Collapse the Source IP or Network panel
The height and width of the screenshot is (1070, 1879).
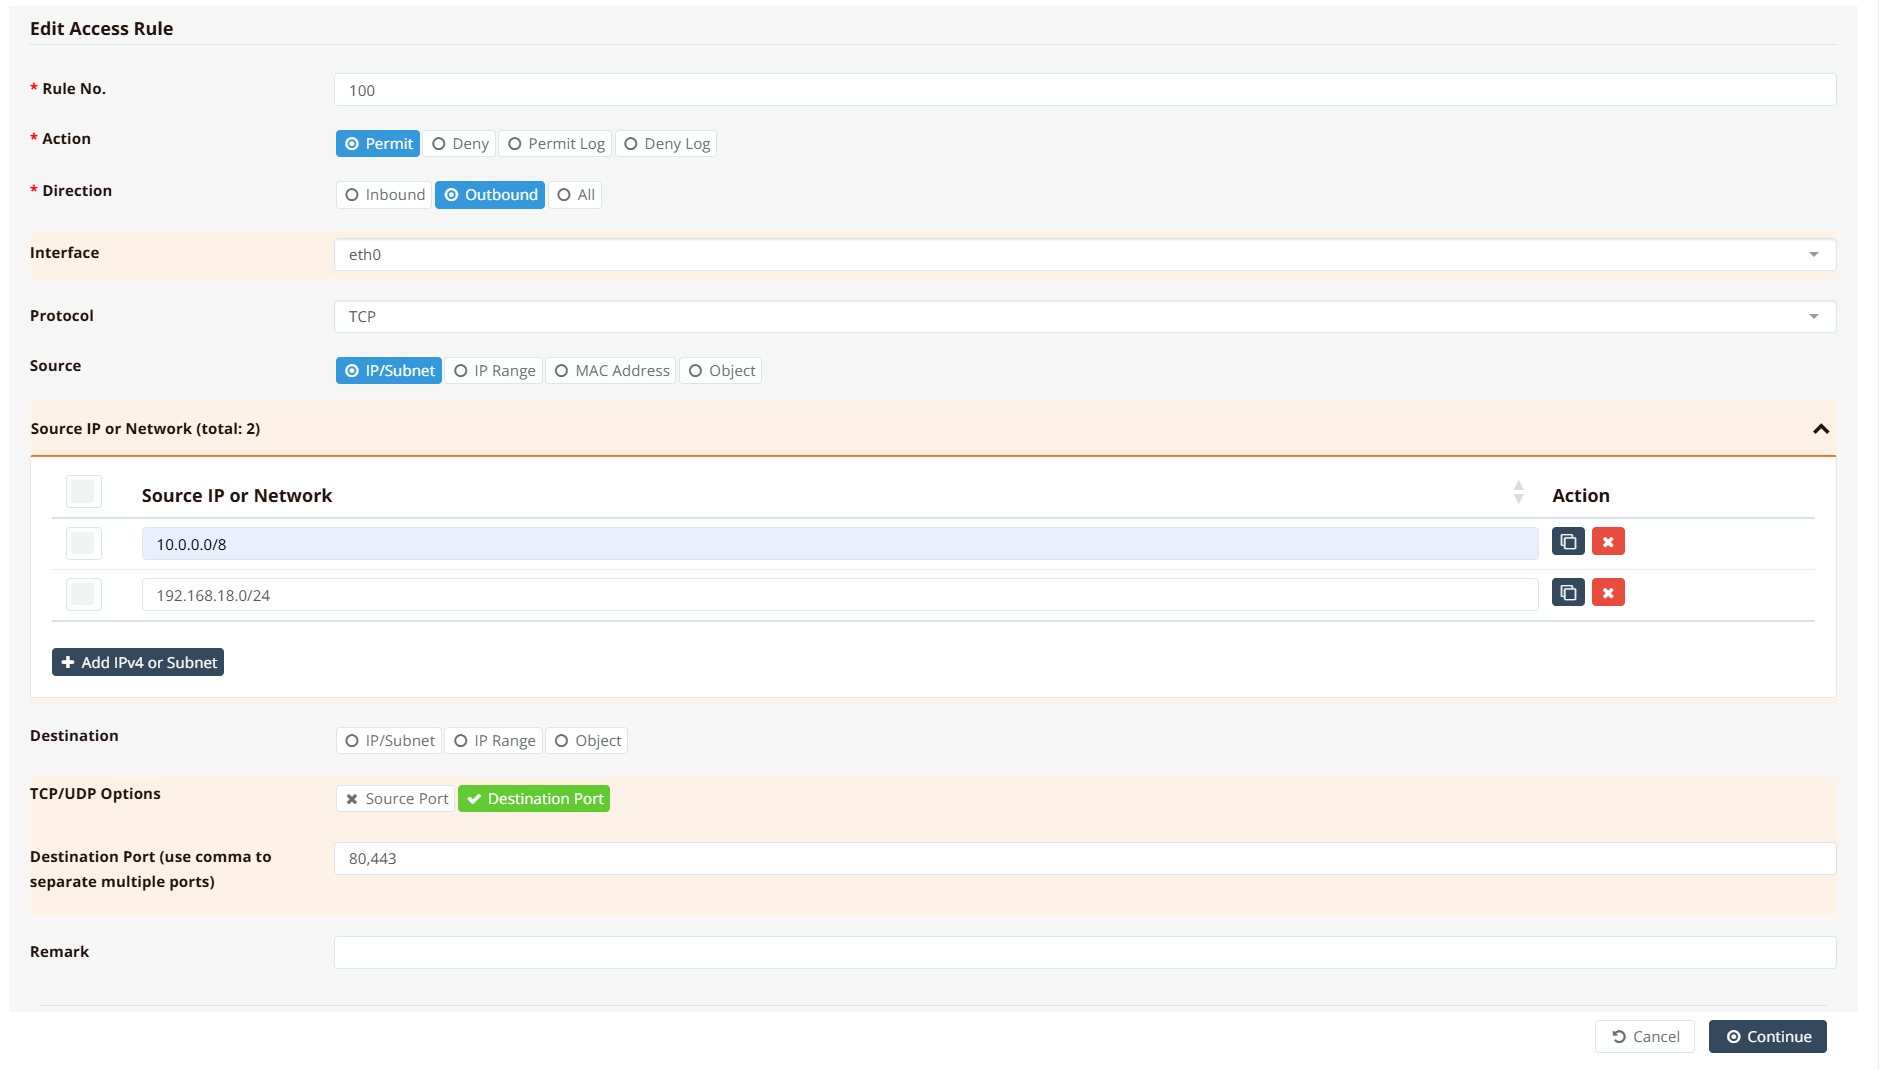point(1820,429)
